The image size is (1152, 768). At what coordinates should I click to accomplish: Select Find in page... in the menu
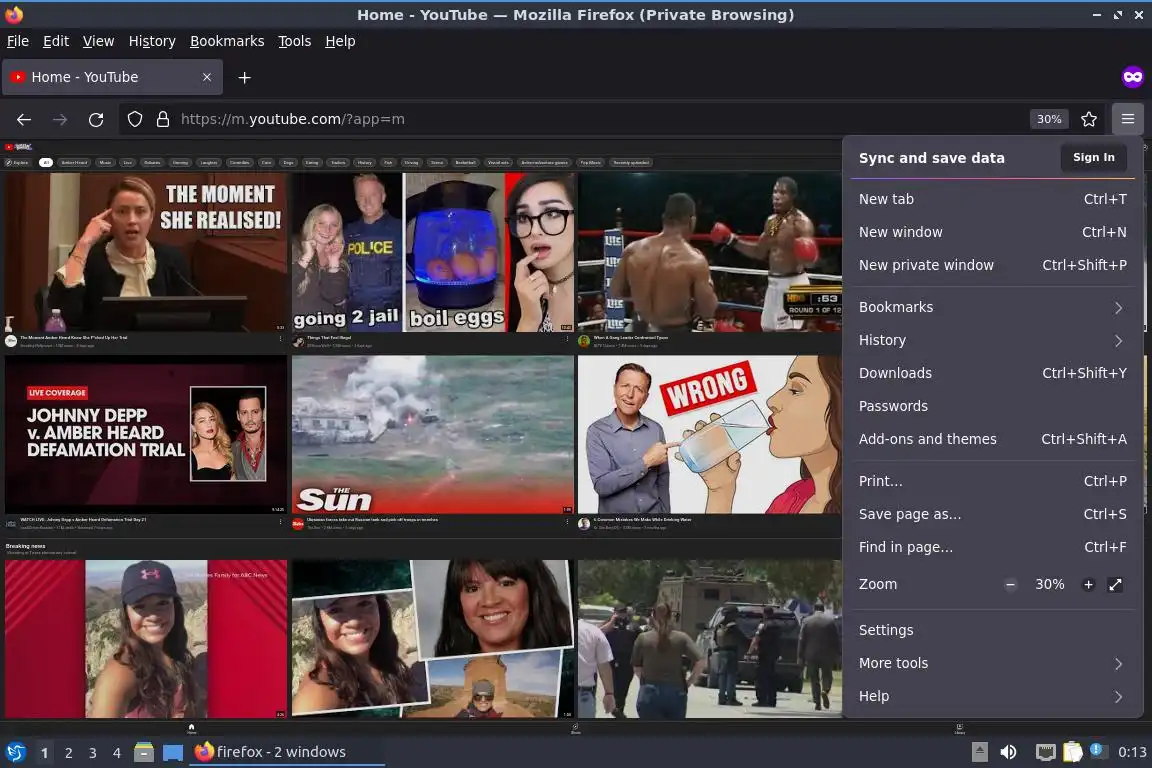click(x=991, y=548)
